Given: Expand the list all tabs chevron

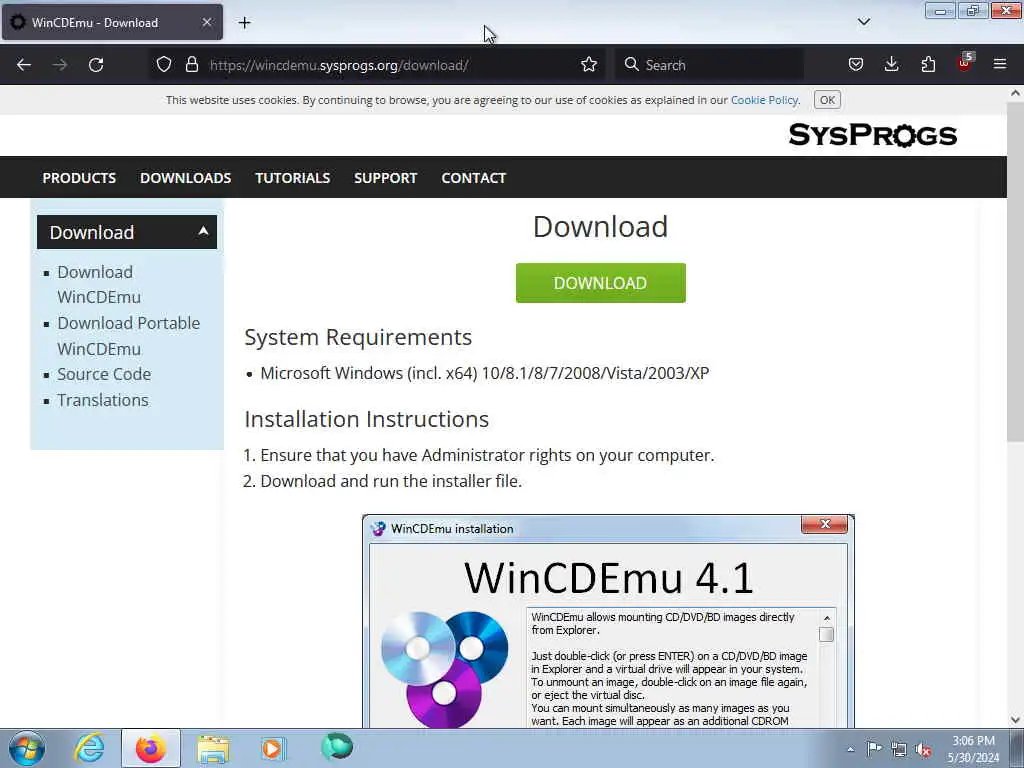Looking at the screenshot, I should [x=863, y=22].
